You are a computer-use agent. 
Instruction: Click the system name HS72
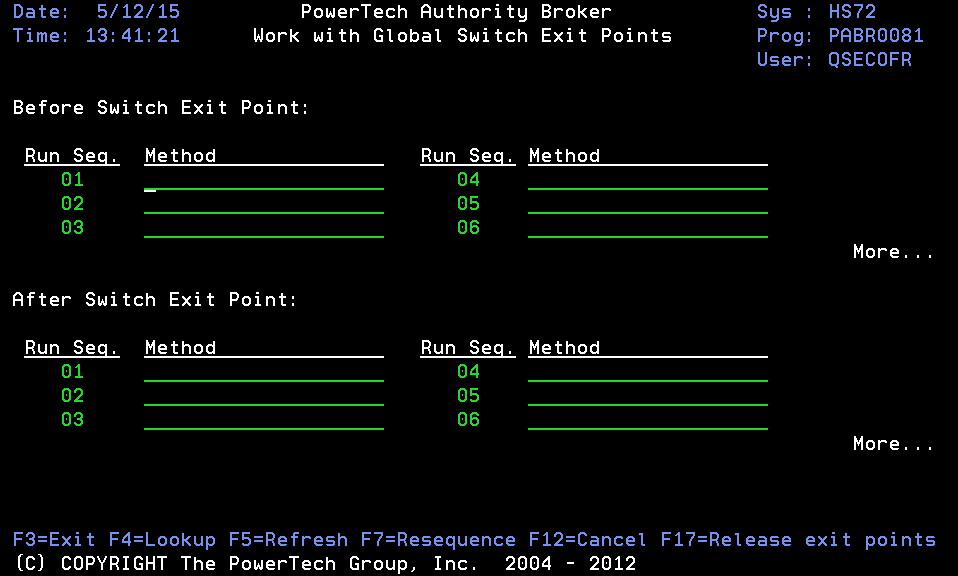[852, 12]
